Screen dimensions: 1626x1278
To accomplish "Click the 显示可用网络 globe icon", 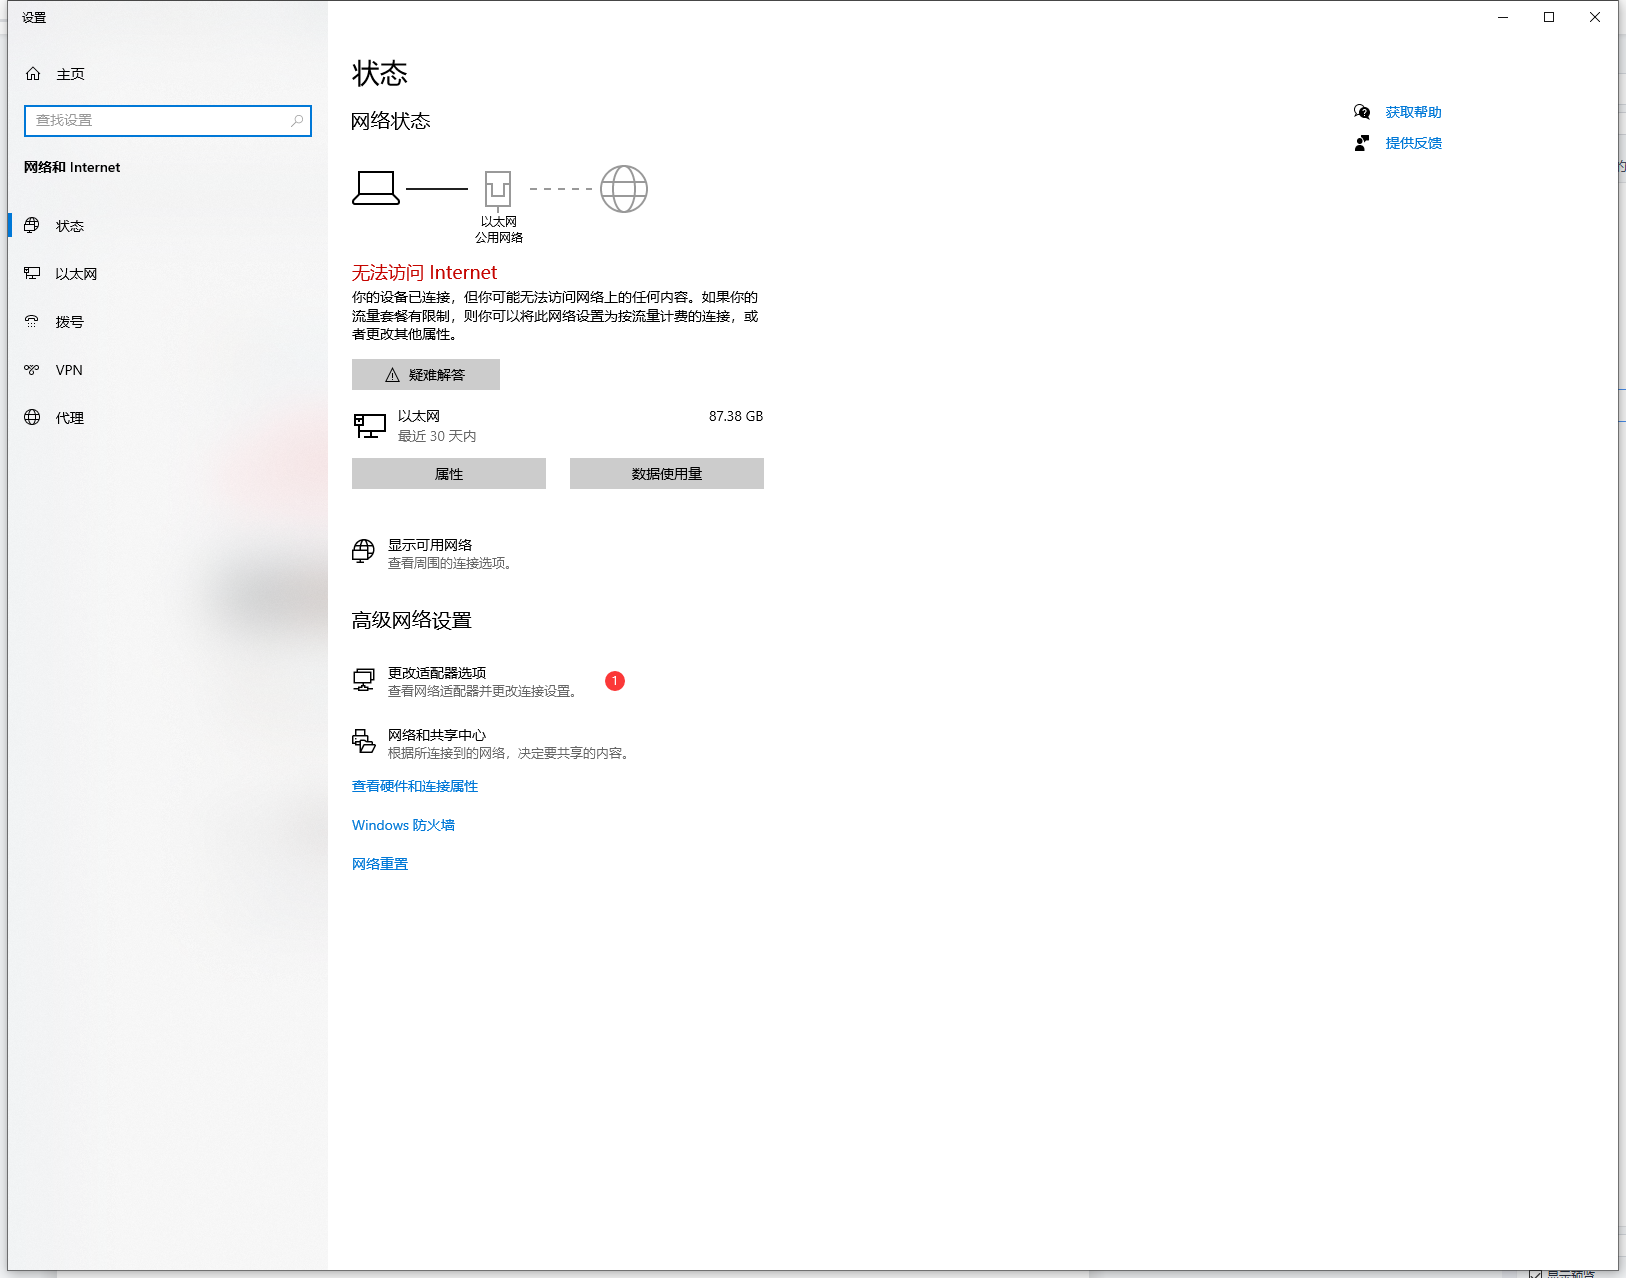I will 364,552.
